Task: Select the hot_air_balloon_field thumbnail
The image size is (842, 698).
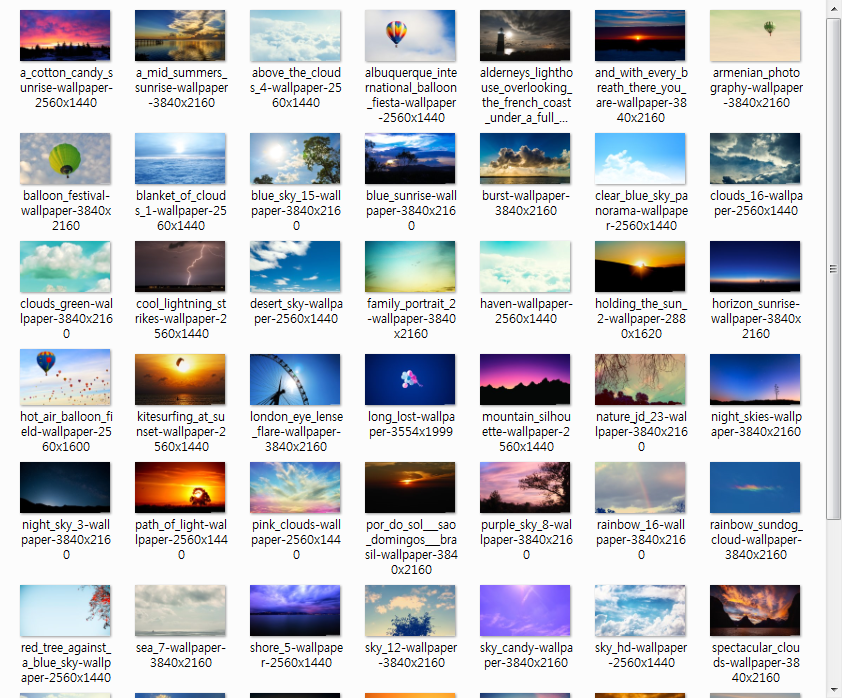Action: (x=65, y=377)
